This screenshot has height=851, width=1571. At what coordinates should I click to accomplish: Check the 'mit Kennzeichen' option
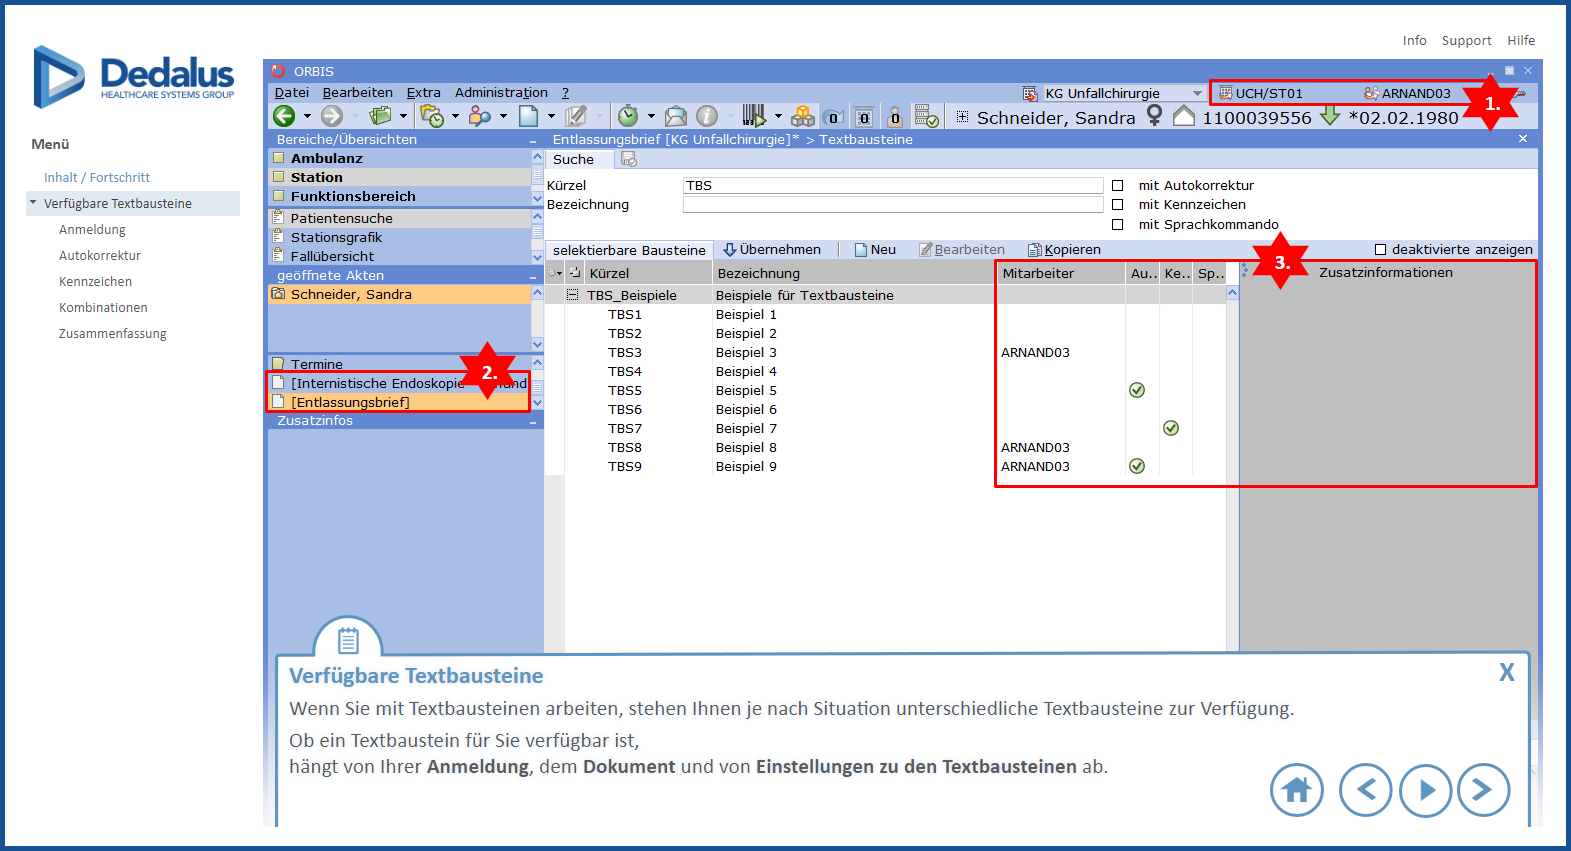1118,205
